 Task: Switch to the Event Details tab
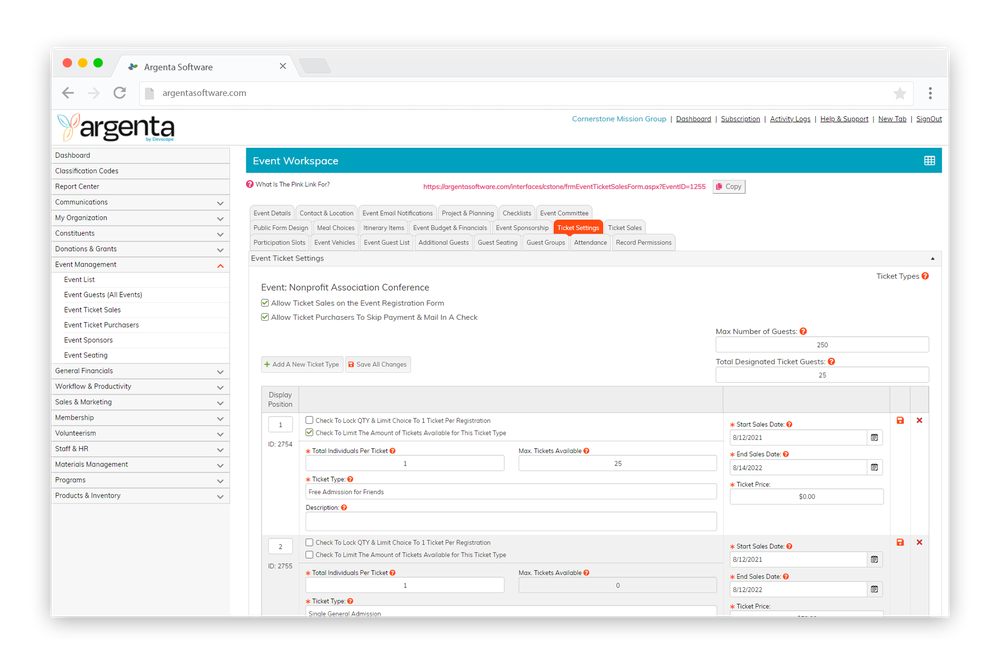point(272,213)
